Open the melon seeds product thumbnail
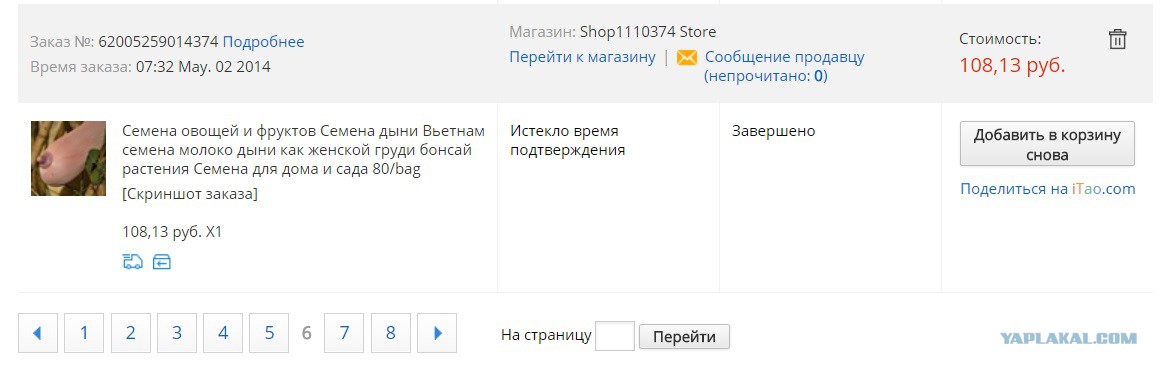The image size is (1163, 368). pyautogui.click(x=68, y=158)
